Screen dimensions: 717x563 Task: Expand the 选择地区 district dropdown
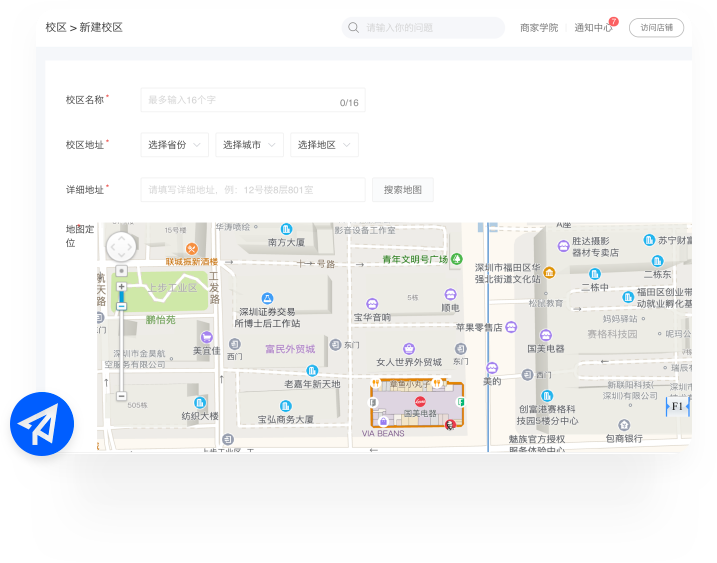324,145
